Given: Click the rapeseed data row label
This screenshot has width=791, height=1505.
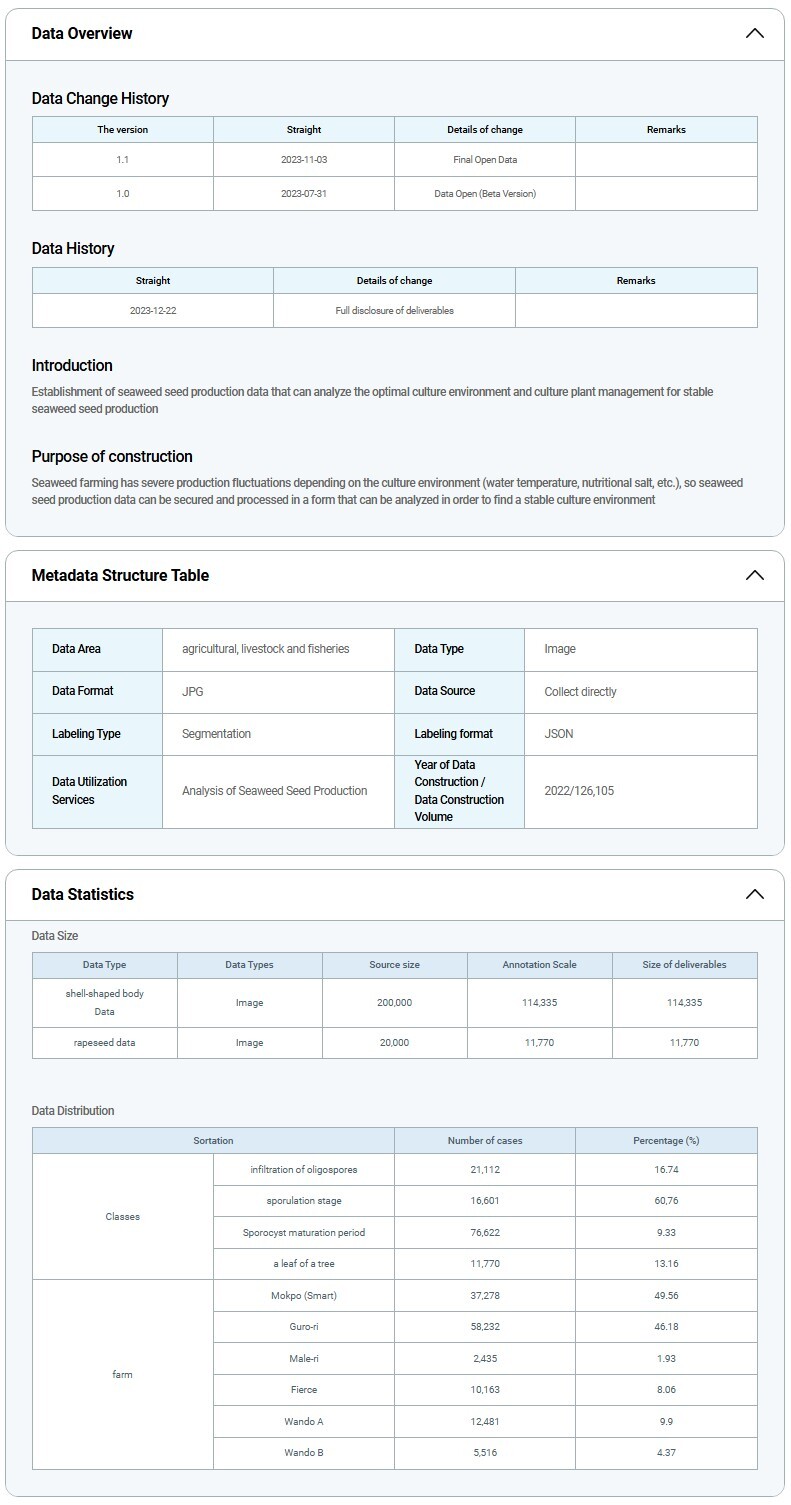Looking at the screenshot, I should point(104,1042).
